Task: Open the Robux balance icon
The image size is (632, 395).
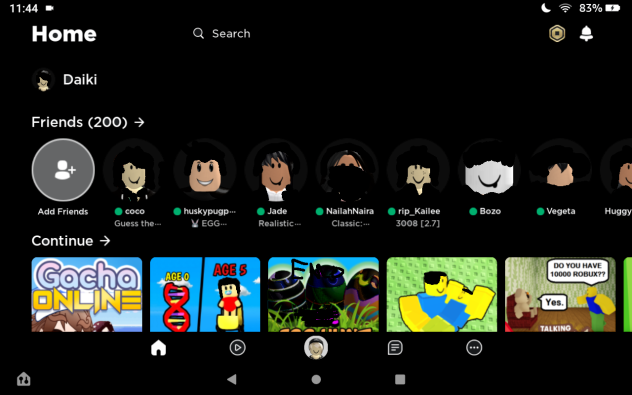Action: tap(557, 33)
